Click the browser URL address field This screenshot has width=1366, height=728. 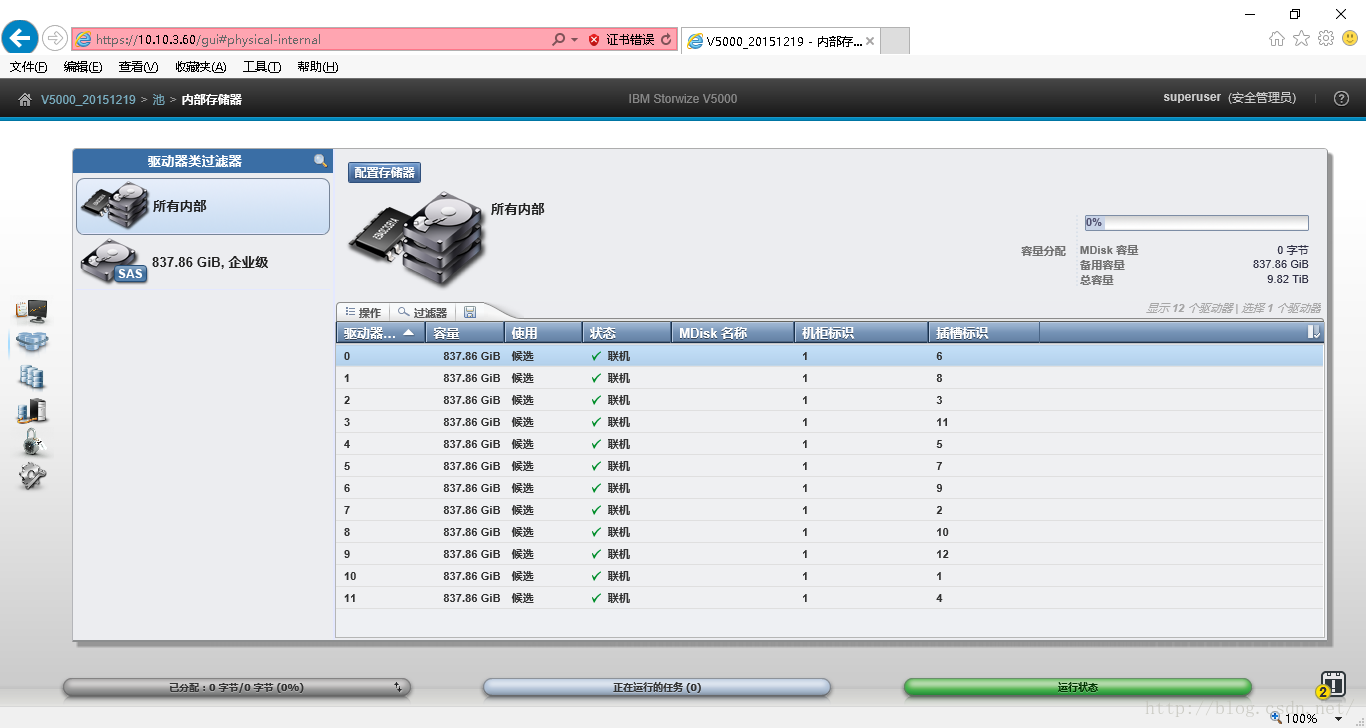(310, 40)
